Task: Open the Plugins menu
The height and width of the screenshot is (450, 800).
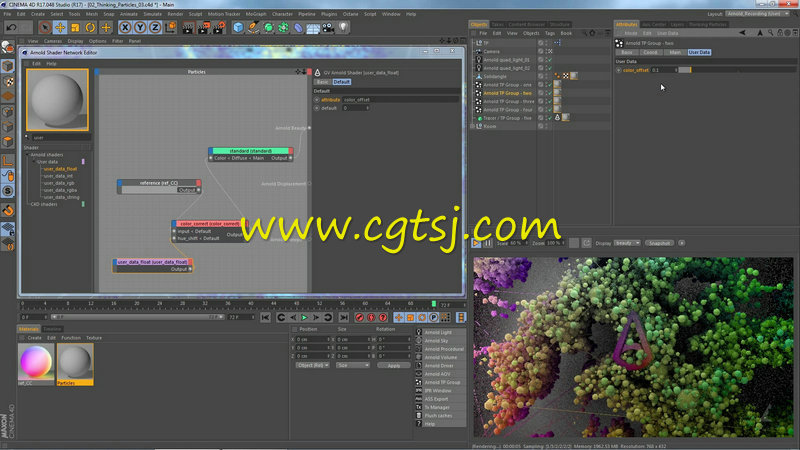Action: pos(329,14)
